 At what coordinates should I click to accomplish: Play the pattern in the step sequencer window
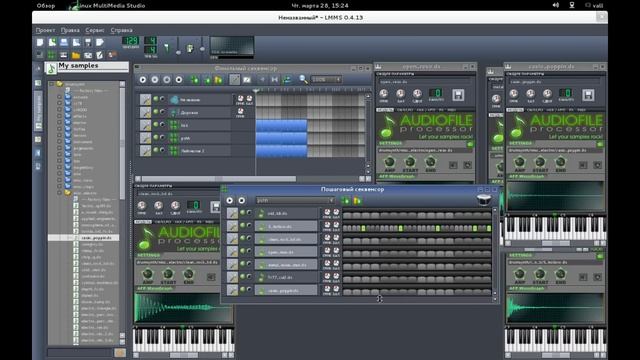pyautogui.click(x=229, y=200)
